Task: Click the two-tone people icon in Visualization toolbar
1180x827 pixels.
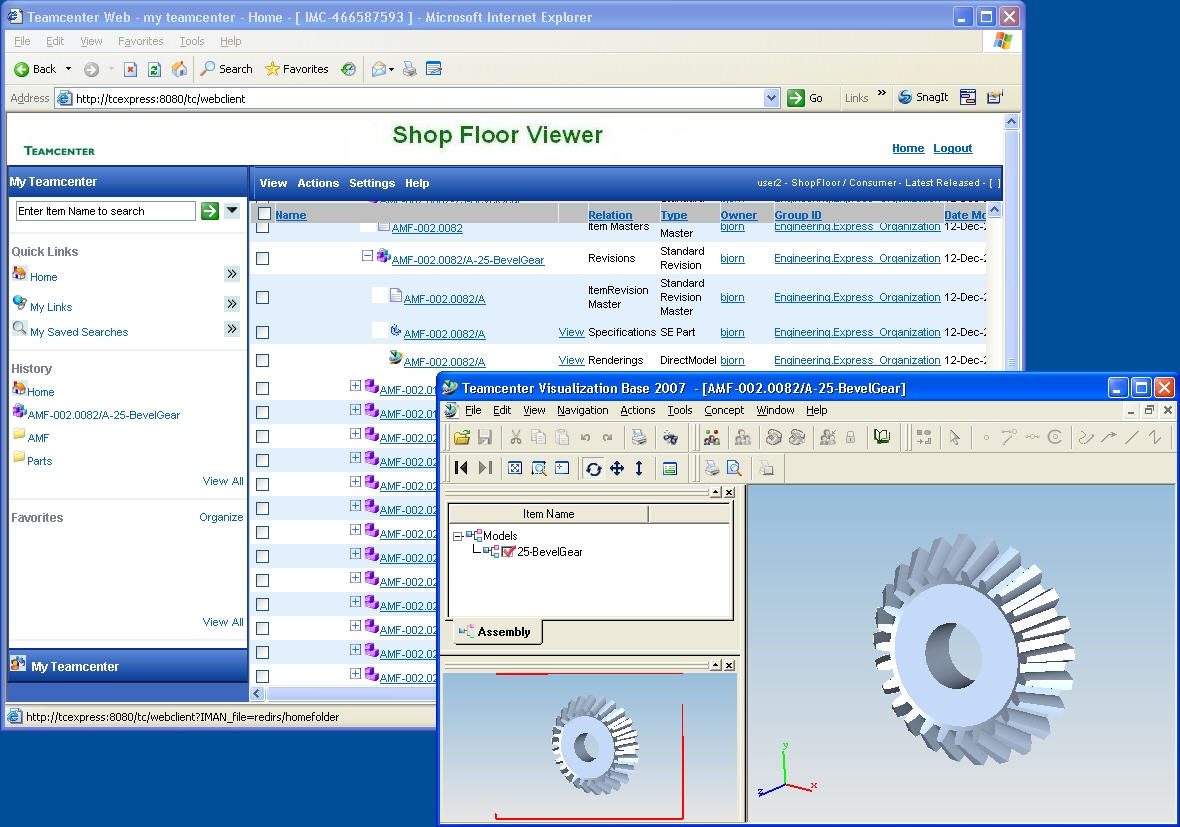Action: click(712, 436)
